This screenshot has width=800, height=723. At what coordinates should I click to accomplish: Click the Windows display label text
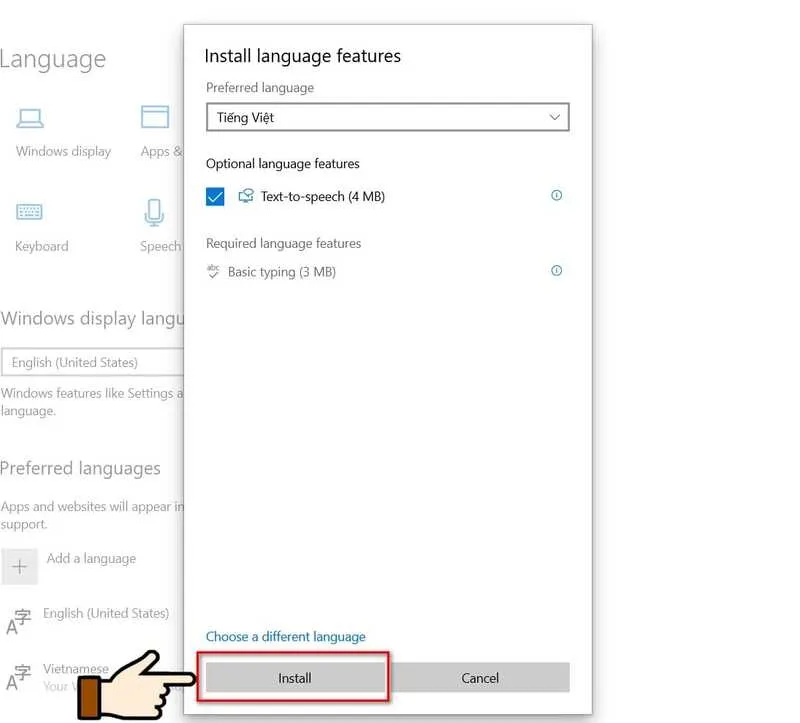pyautogui.click(x=63, y=152)
